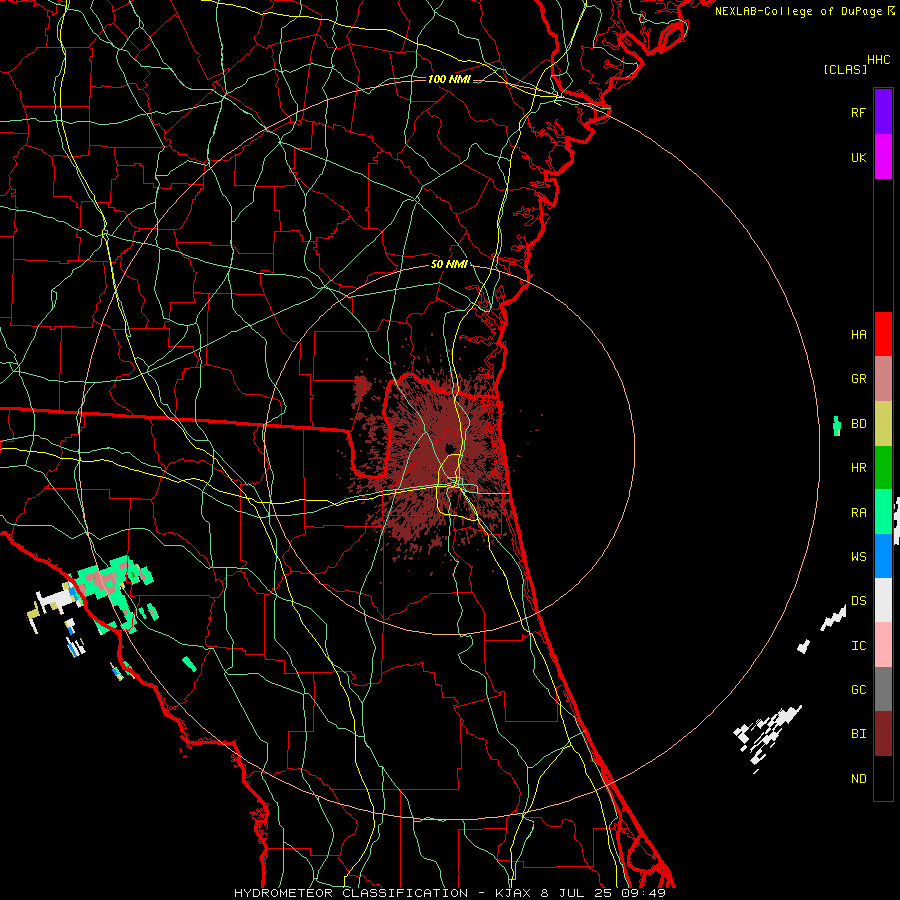Click the GR legend label
This screenshot has height=900, width=900.
coord(858,379)
